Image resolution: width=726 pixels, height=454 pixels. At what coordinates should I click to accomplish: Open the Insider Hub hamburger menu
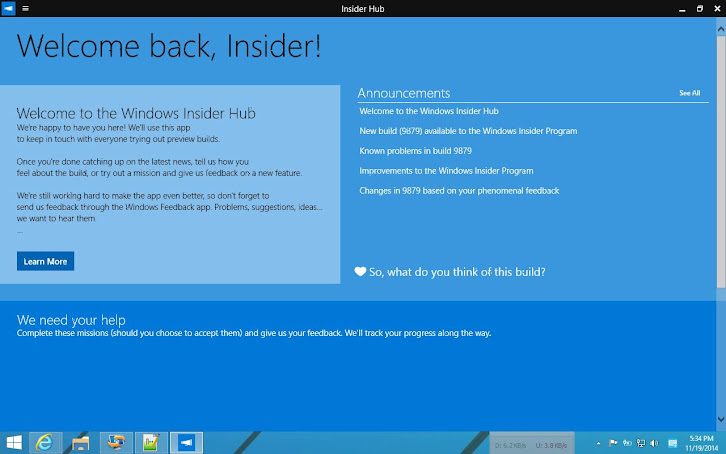(x=25, y=8)
